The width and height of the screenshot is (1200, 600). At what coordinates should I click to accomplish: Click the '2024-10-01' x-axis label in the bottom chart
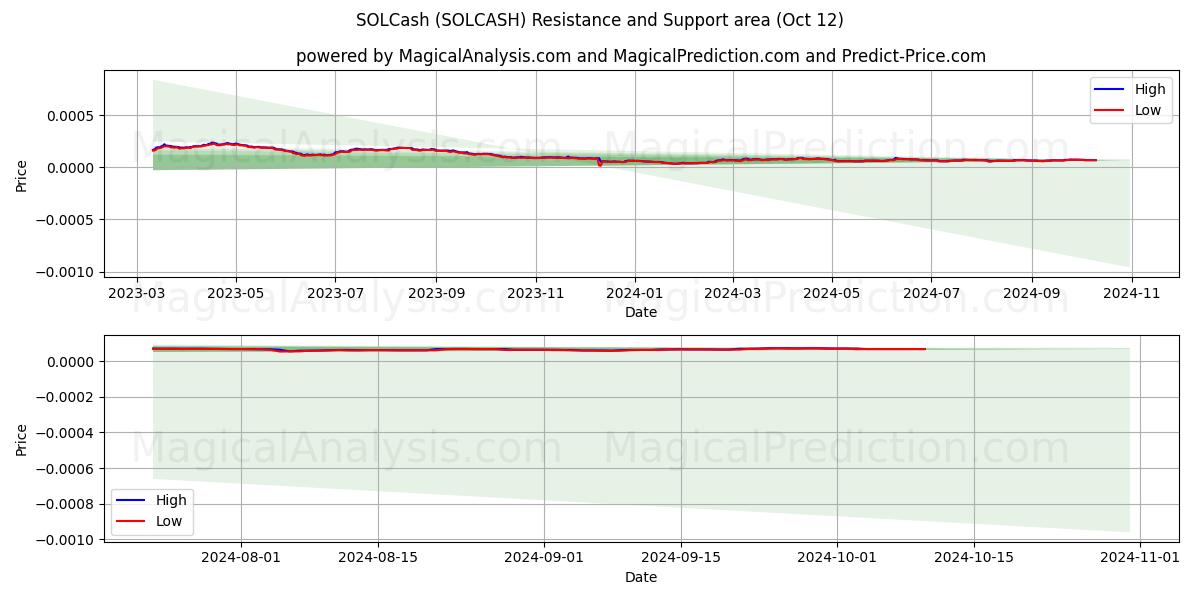tap(837, 559)
